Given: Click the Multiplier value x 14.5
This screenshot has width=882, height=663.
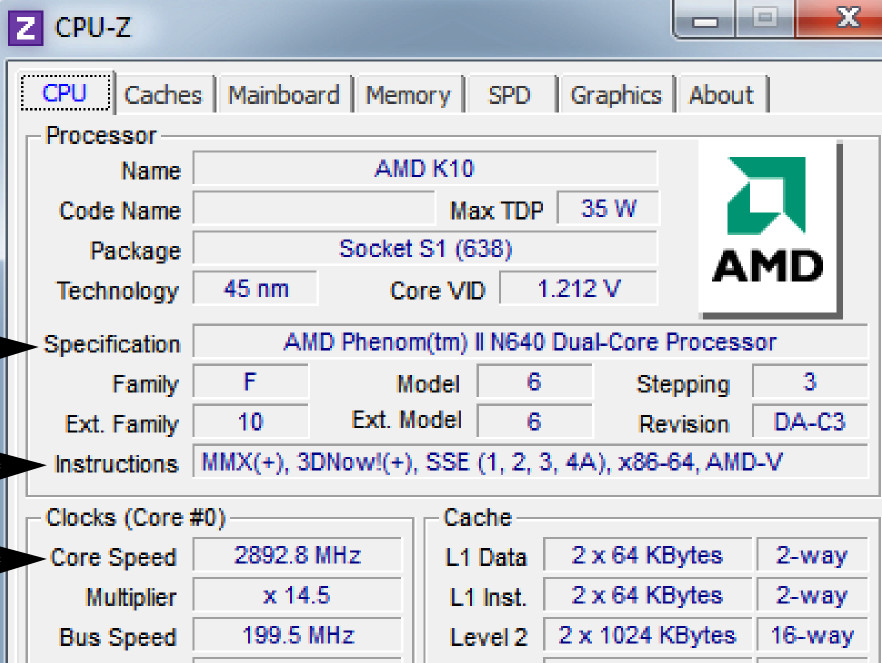Looking at the screenshot, I should click(297, 596).
